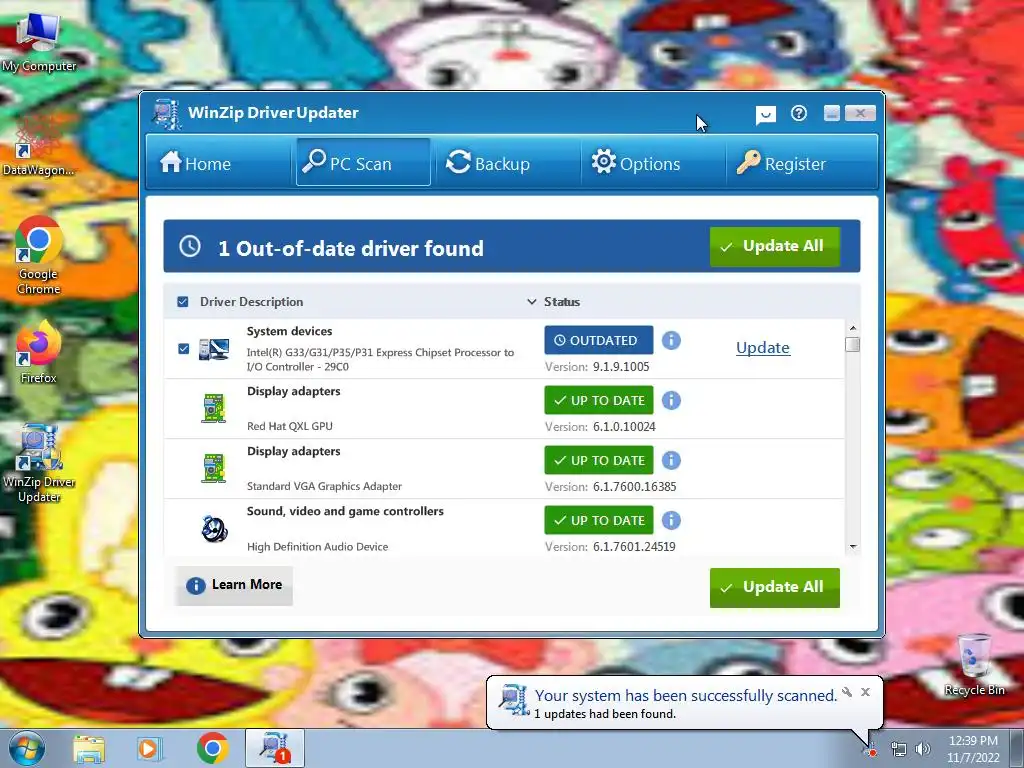Viewport: 1024px width, 768px height.
Task: Open the feedback message icon in title bar
Action: 765,115
